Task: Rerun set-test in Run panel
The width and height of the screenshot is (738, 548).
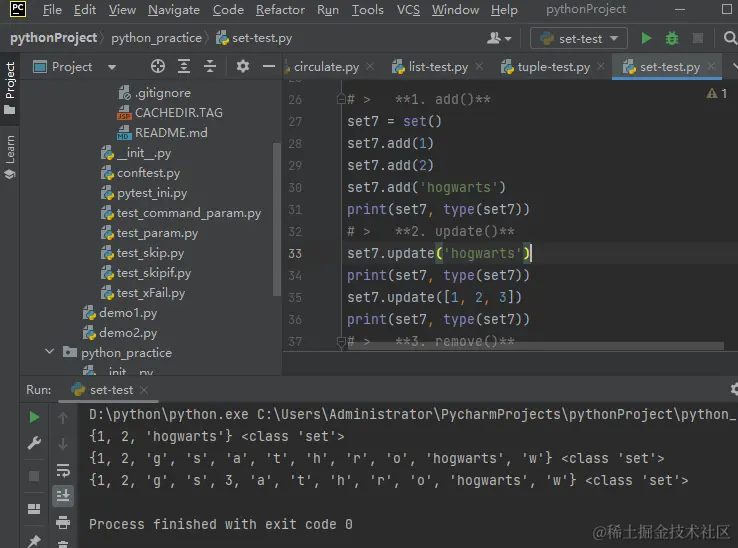Action: click(x=34, y=417)
